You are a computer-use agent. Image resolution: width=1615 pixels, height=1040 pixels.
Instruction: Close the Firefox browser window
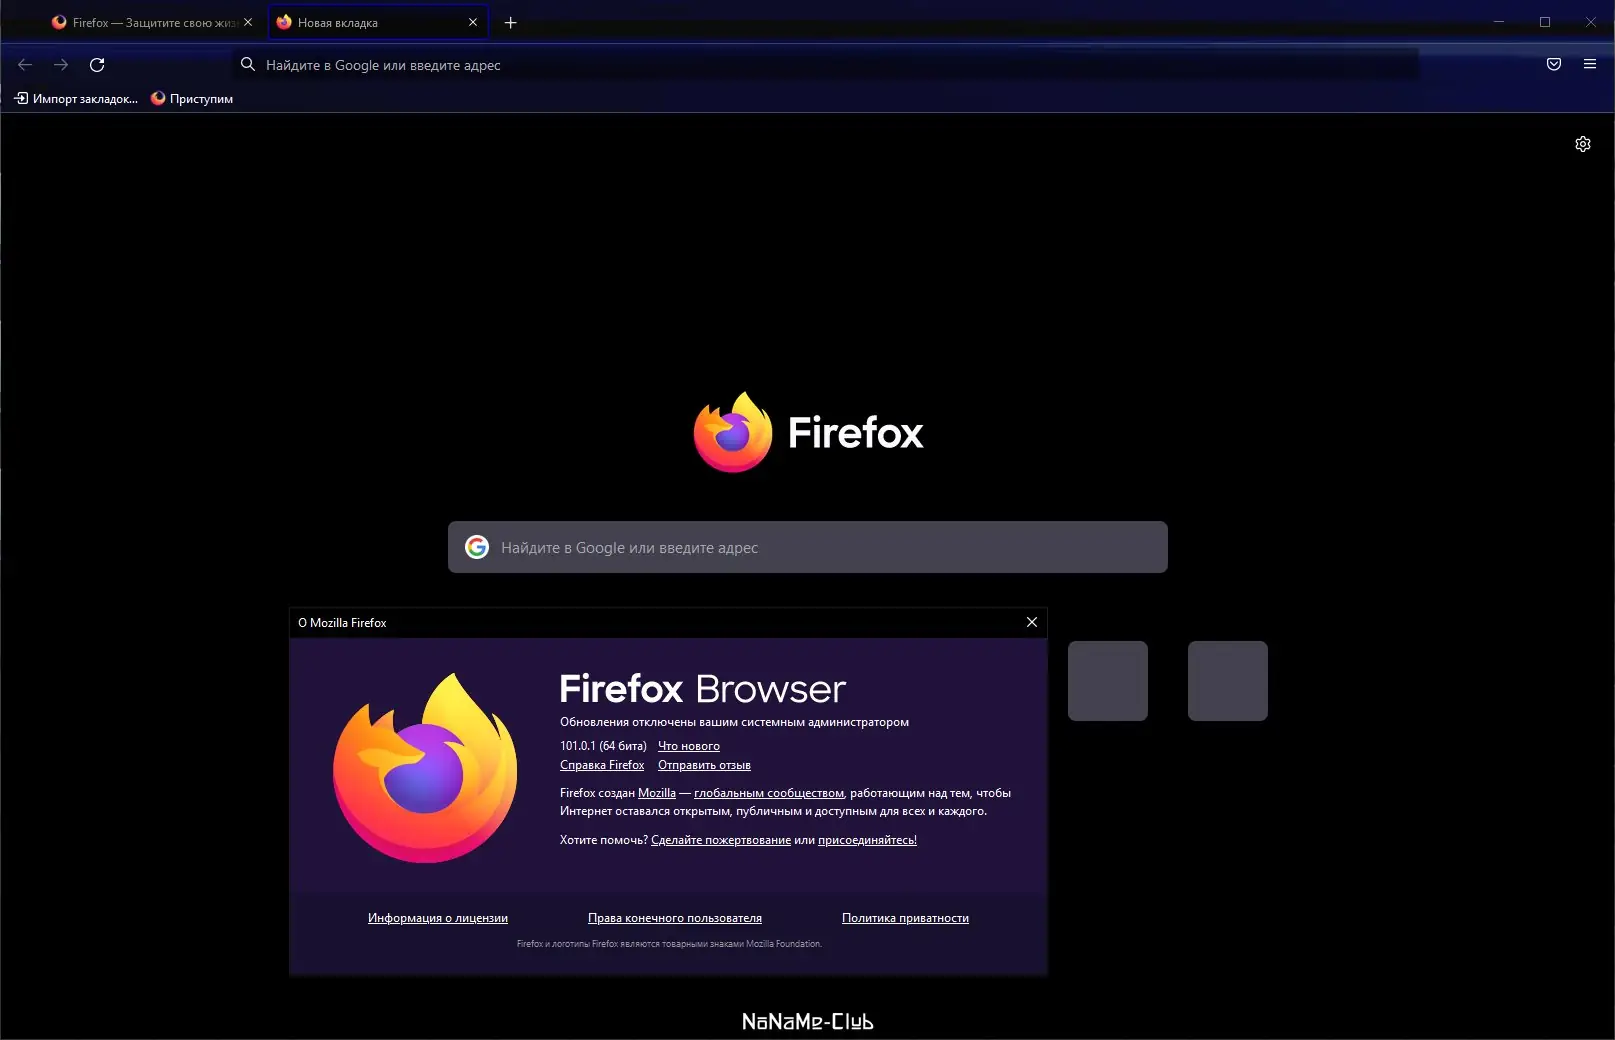point(1591,22)
